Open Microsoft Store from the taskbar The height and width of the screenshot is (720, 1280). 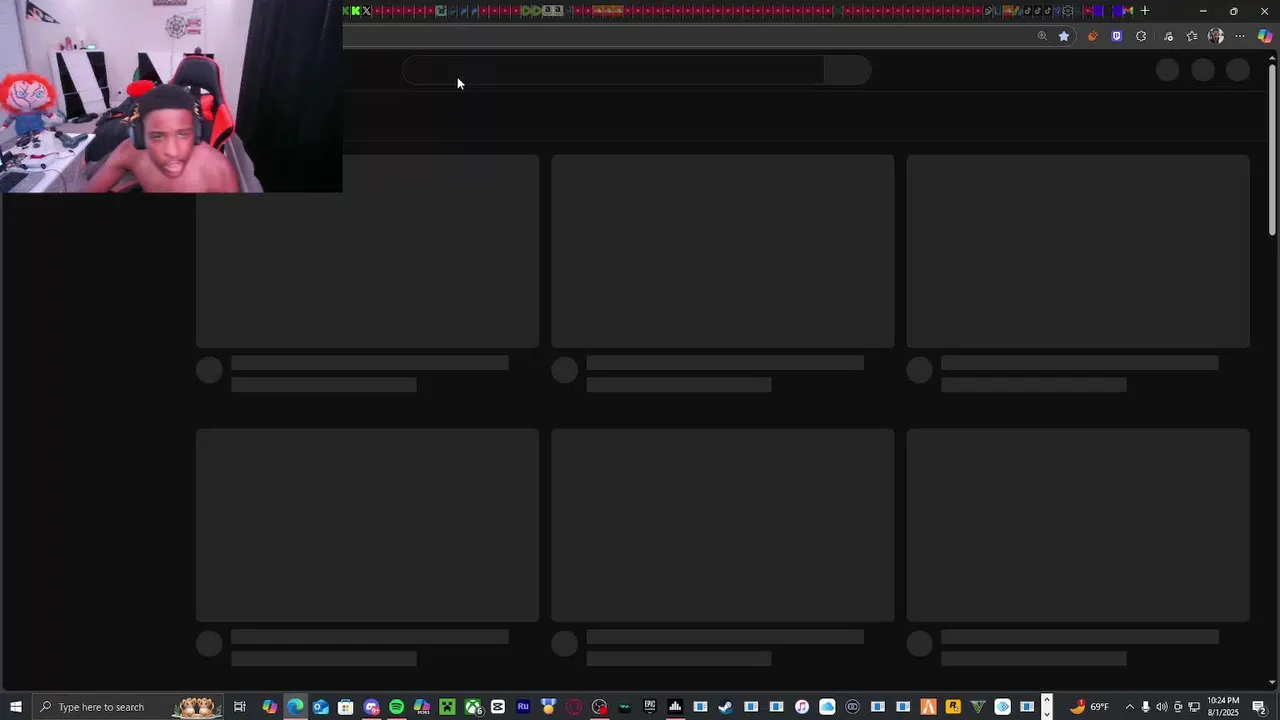(x=346, y=707)
